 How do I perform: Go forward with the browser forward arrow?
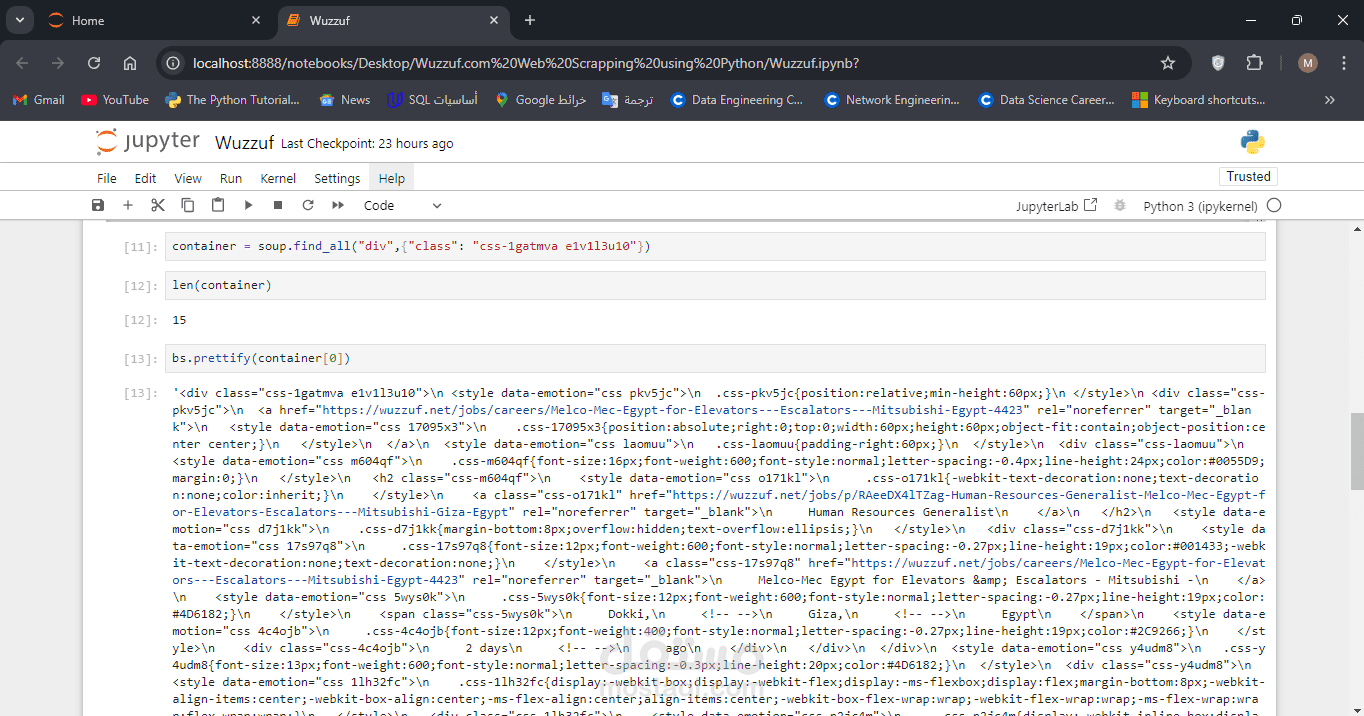58,63
